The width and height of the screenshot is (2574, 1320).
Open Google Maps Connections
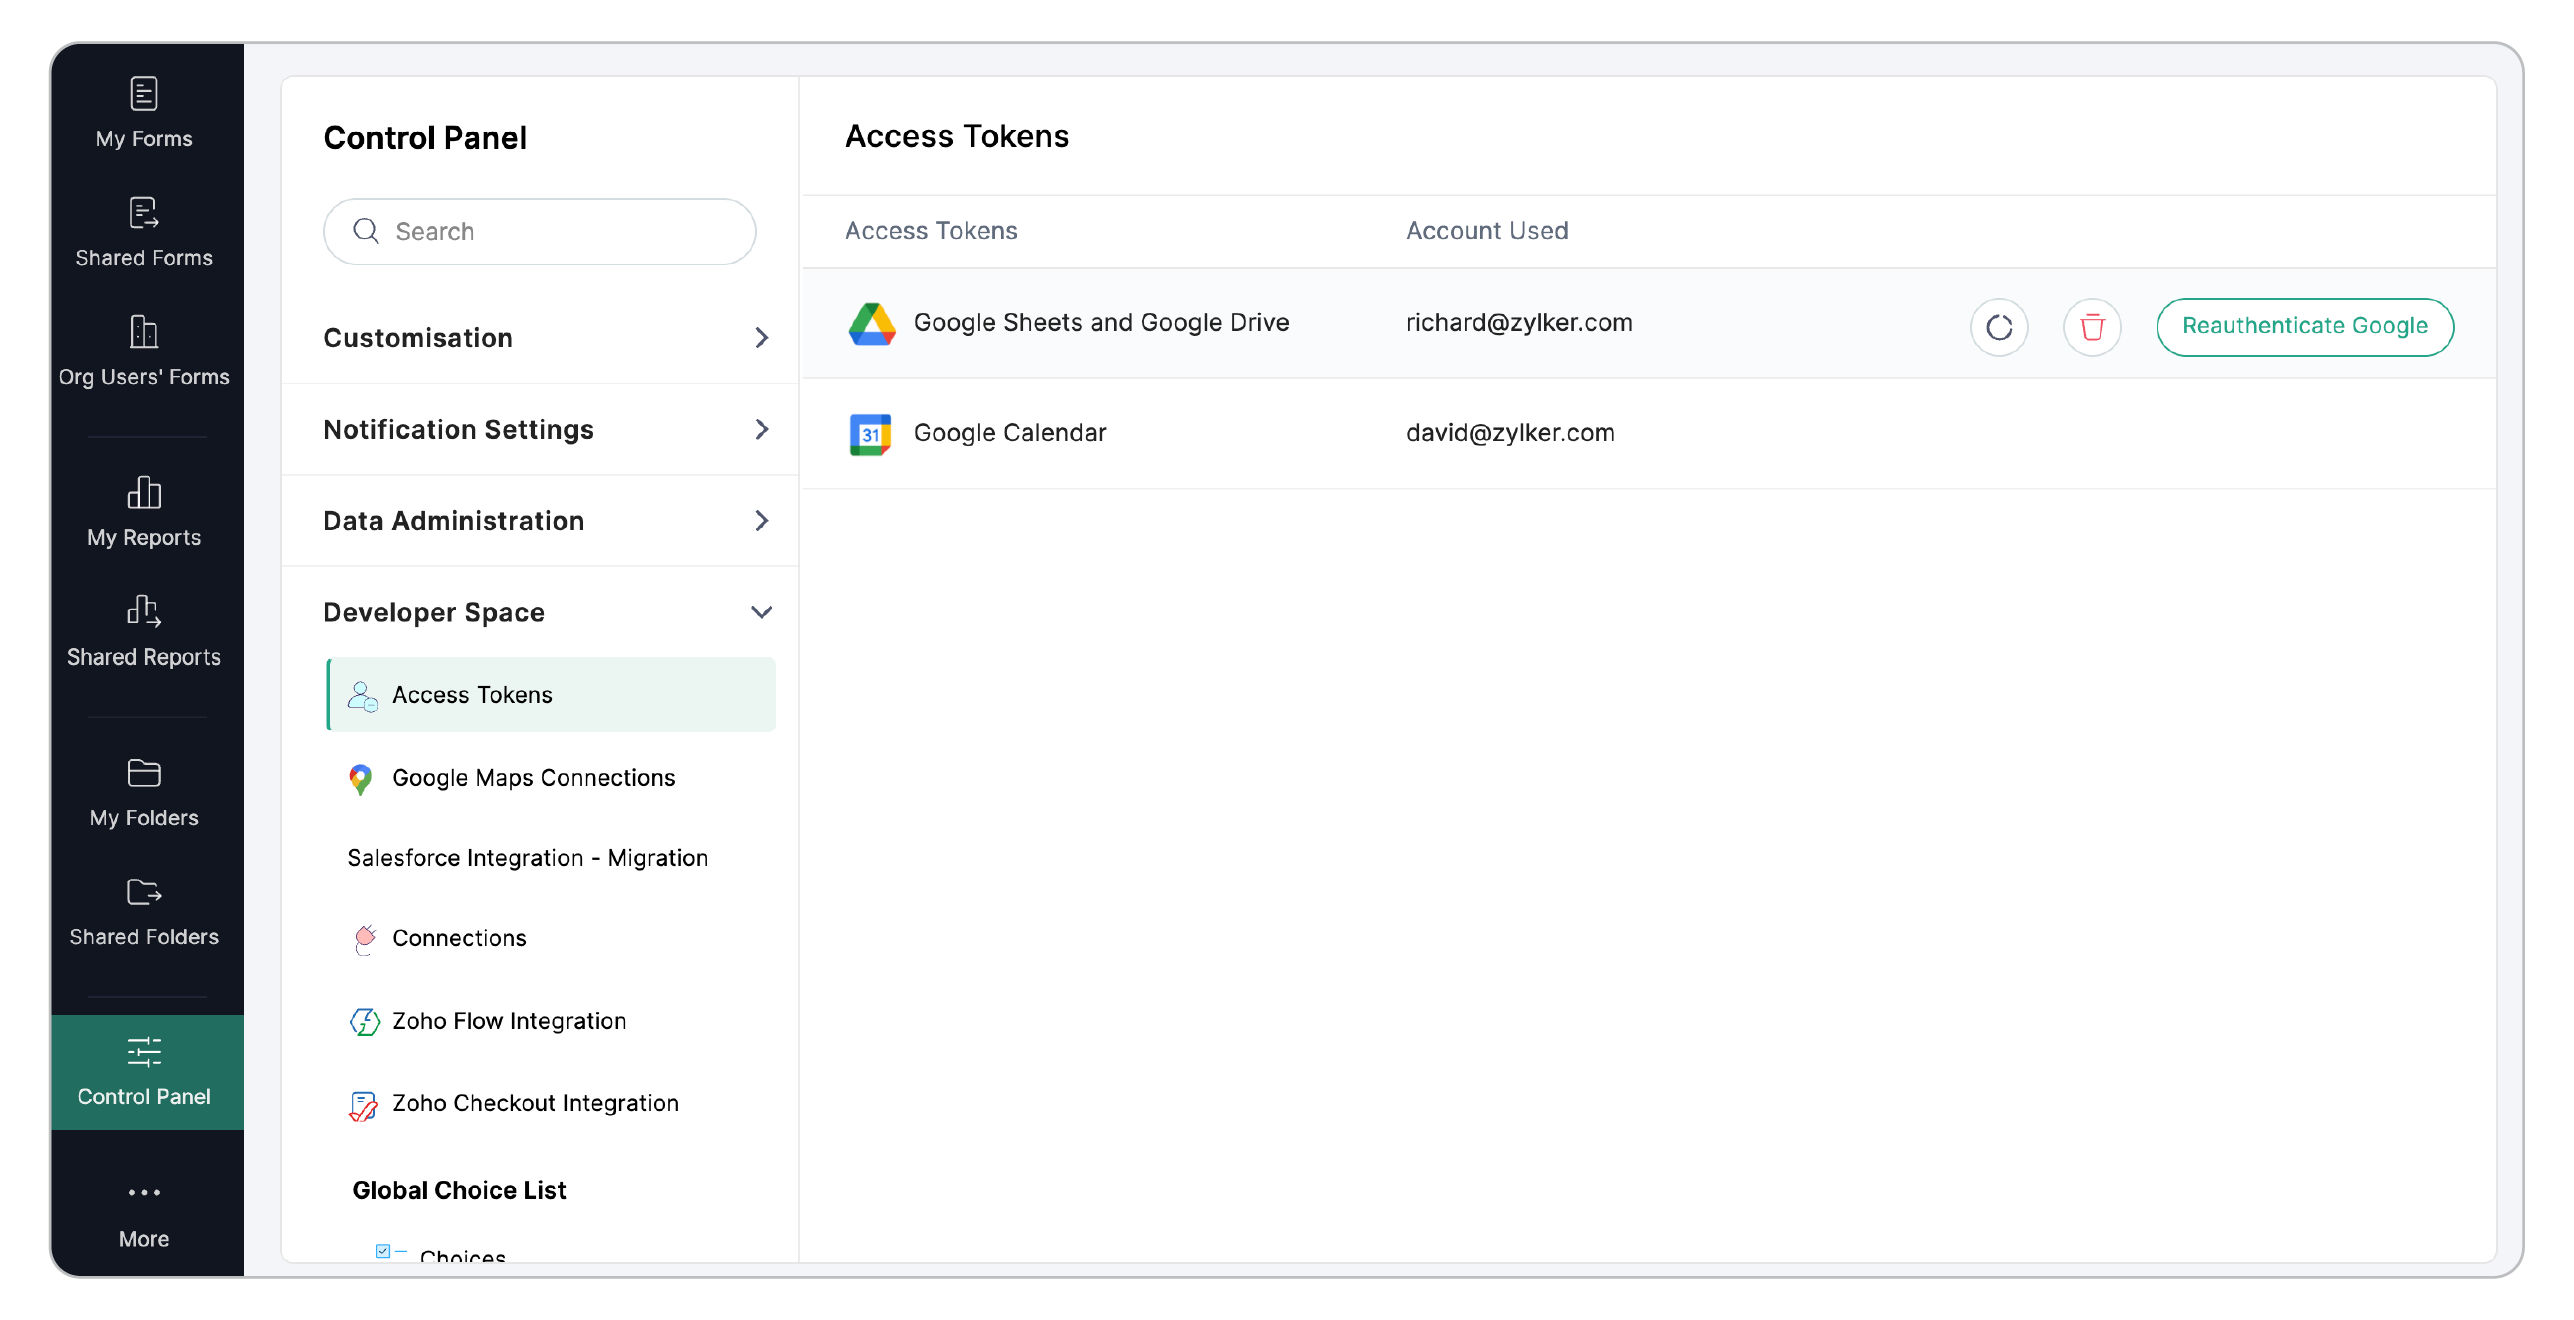[533, 778]
